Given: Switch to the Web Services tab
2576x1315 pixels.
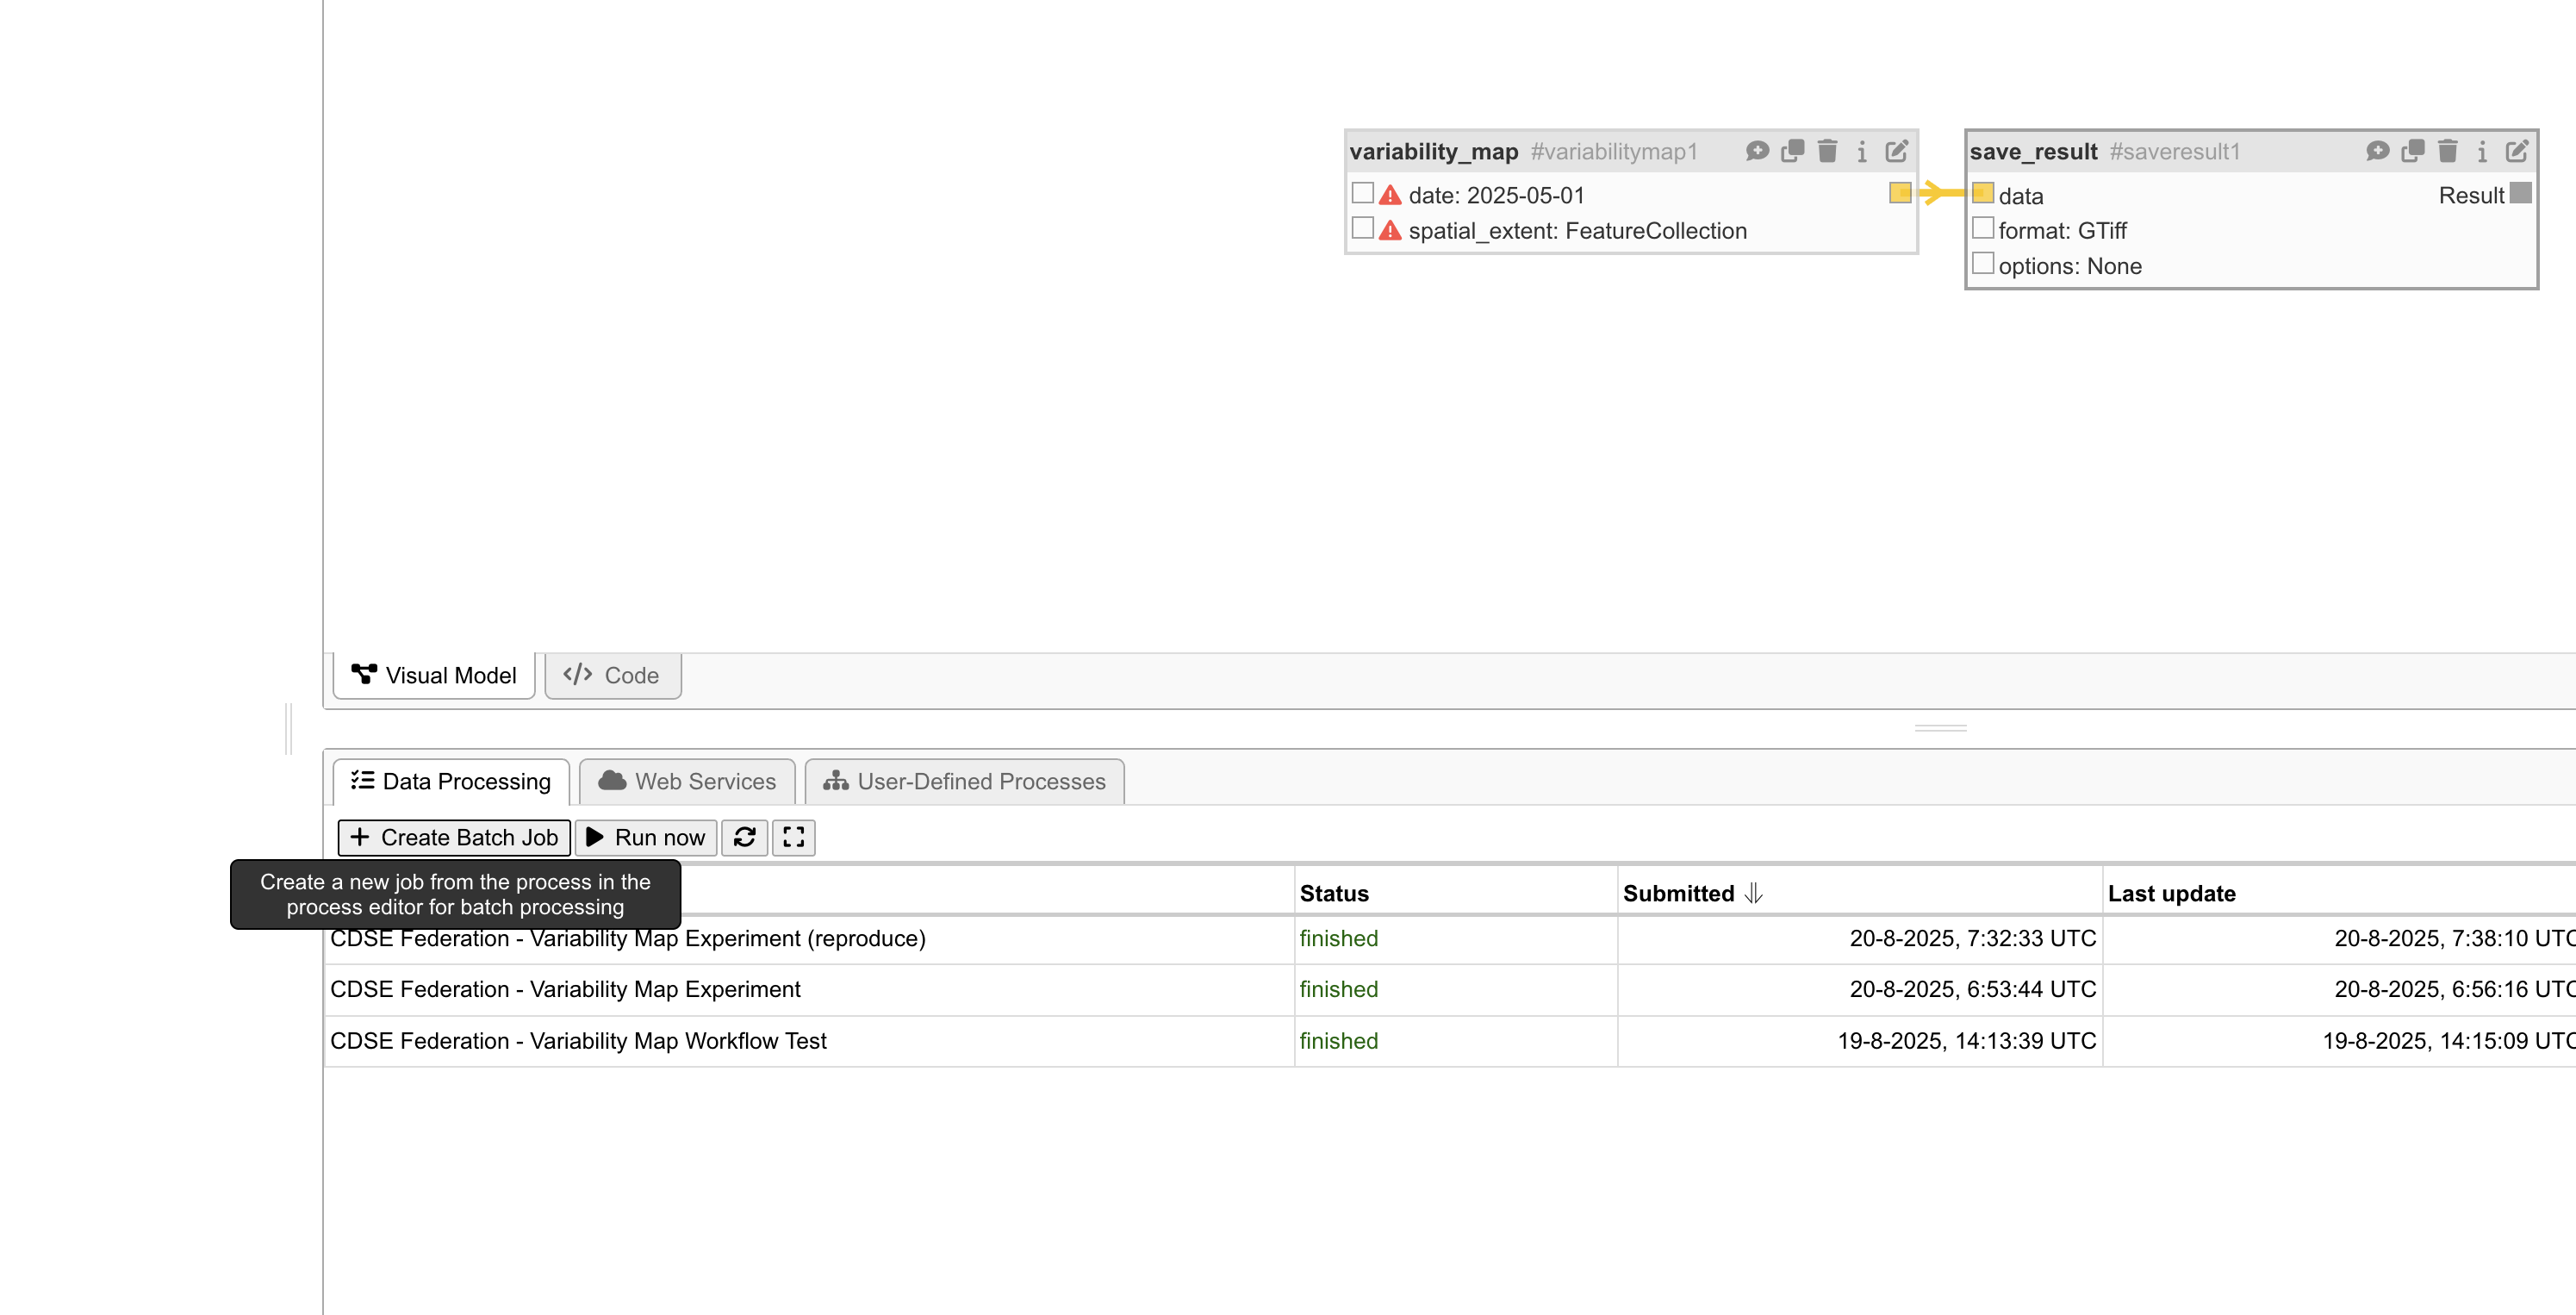Looking at the screenshot, I should point(687,781).
